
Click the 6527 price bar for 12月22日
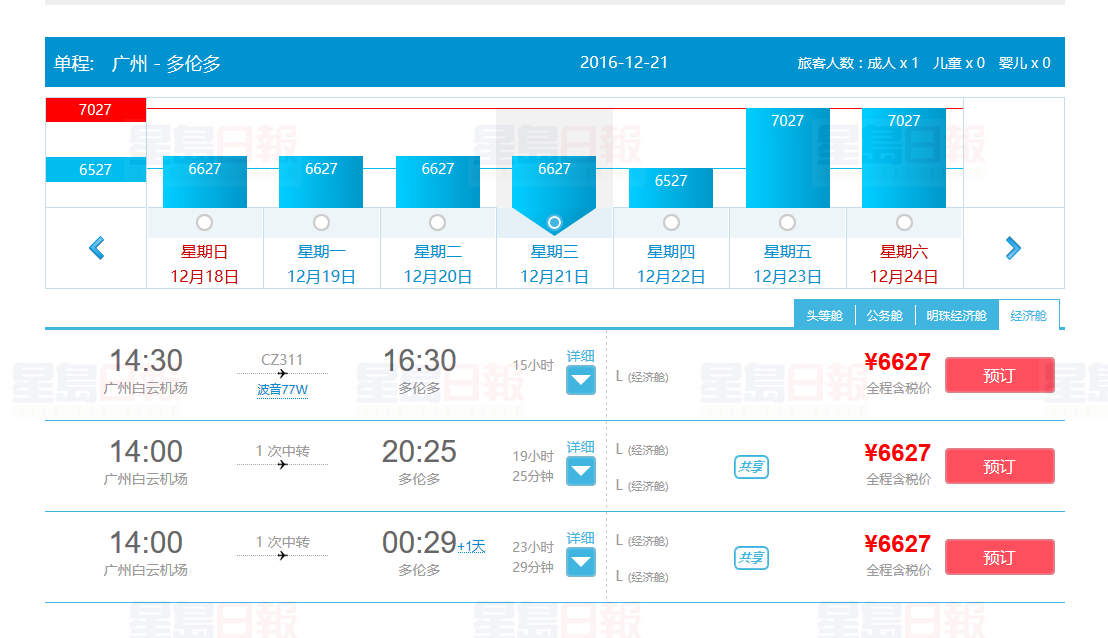671,187
